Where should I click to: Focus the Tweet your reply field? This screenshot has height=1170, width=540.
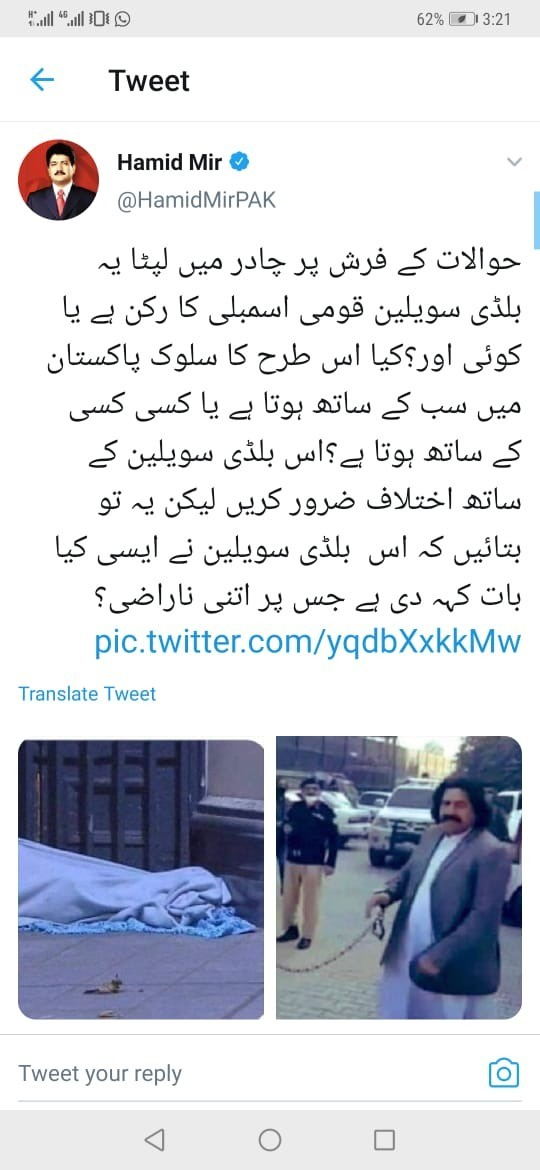pos(246,1074)
